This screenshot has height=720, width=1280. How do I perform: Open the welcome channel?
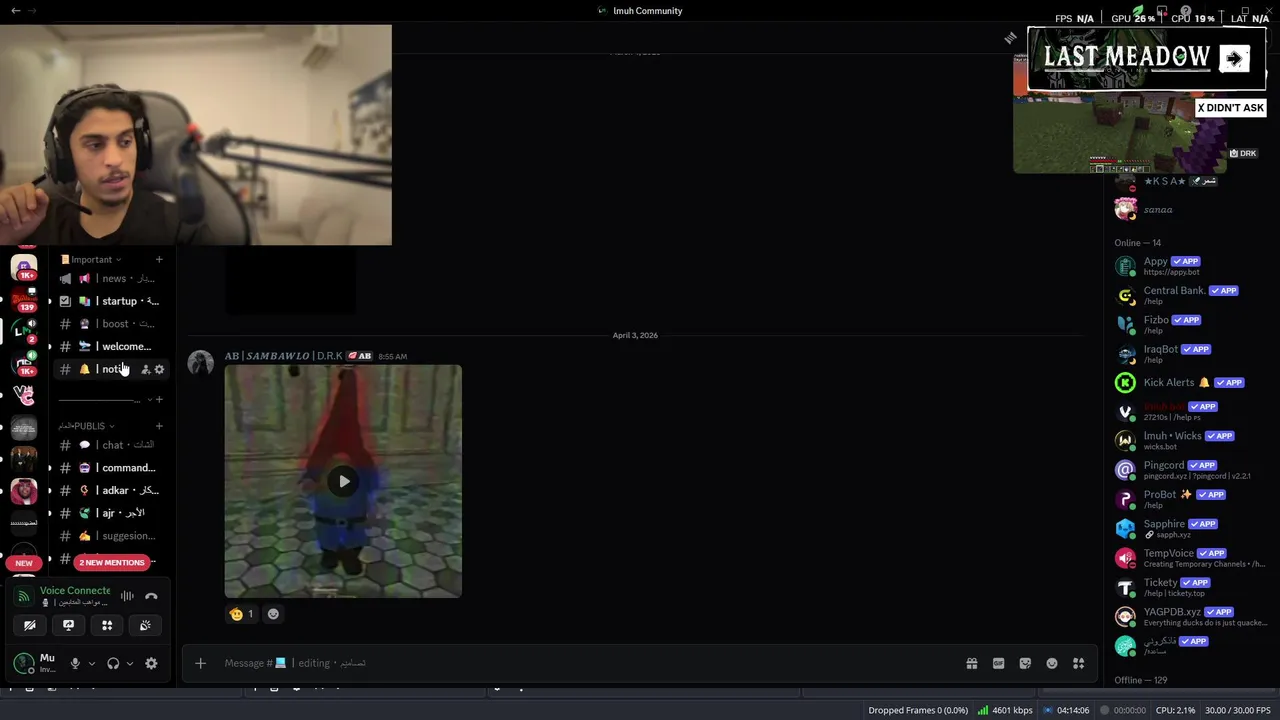pos(112,346)
